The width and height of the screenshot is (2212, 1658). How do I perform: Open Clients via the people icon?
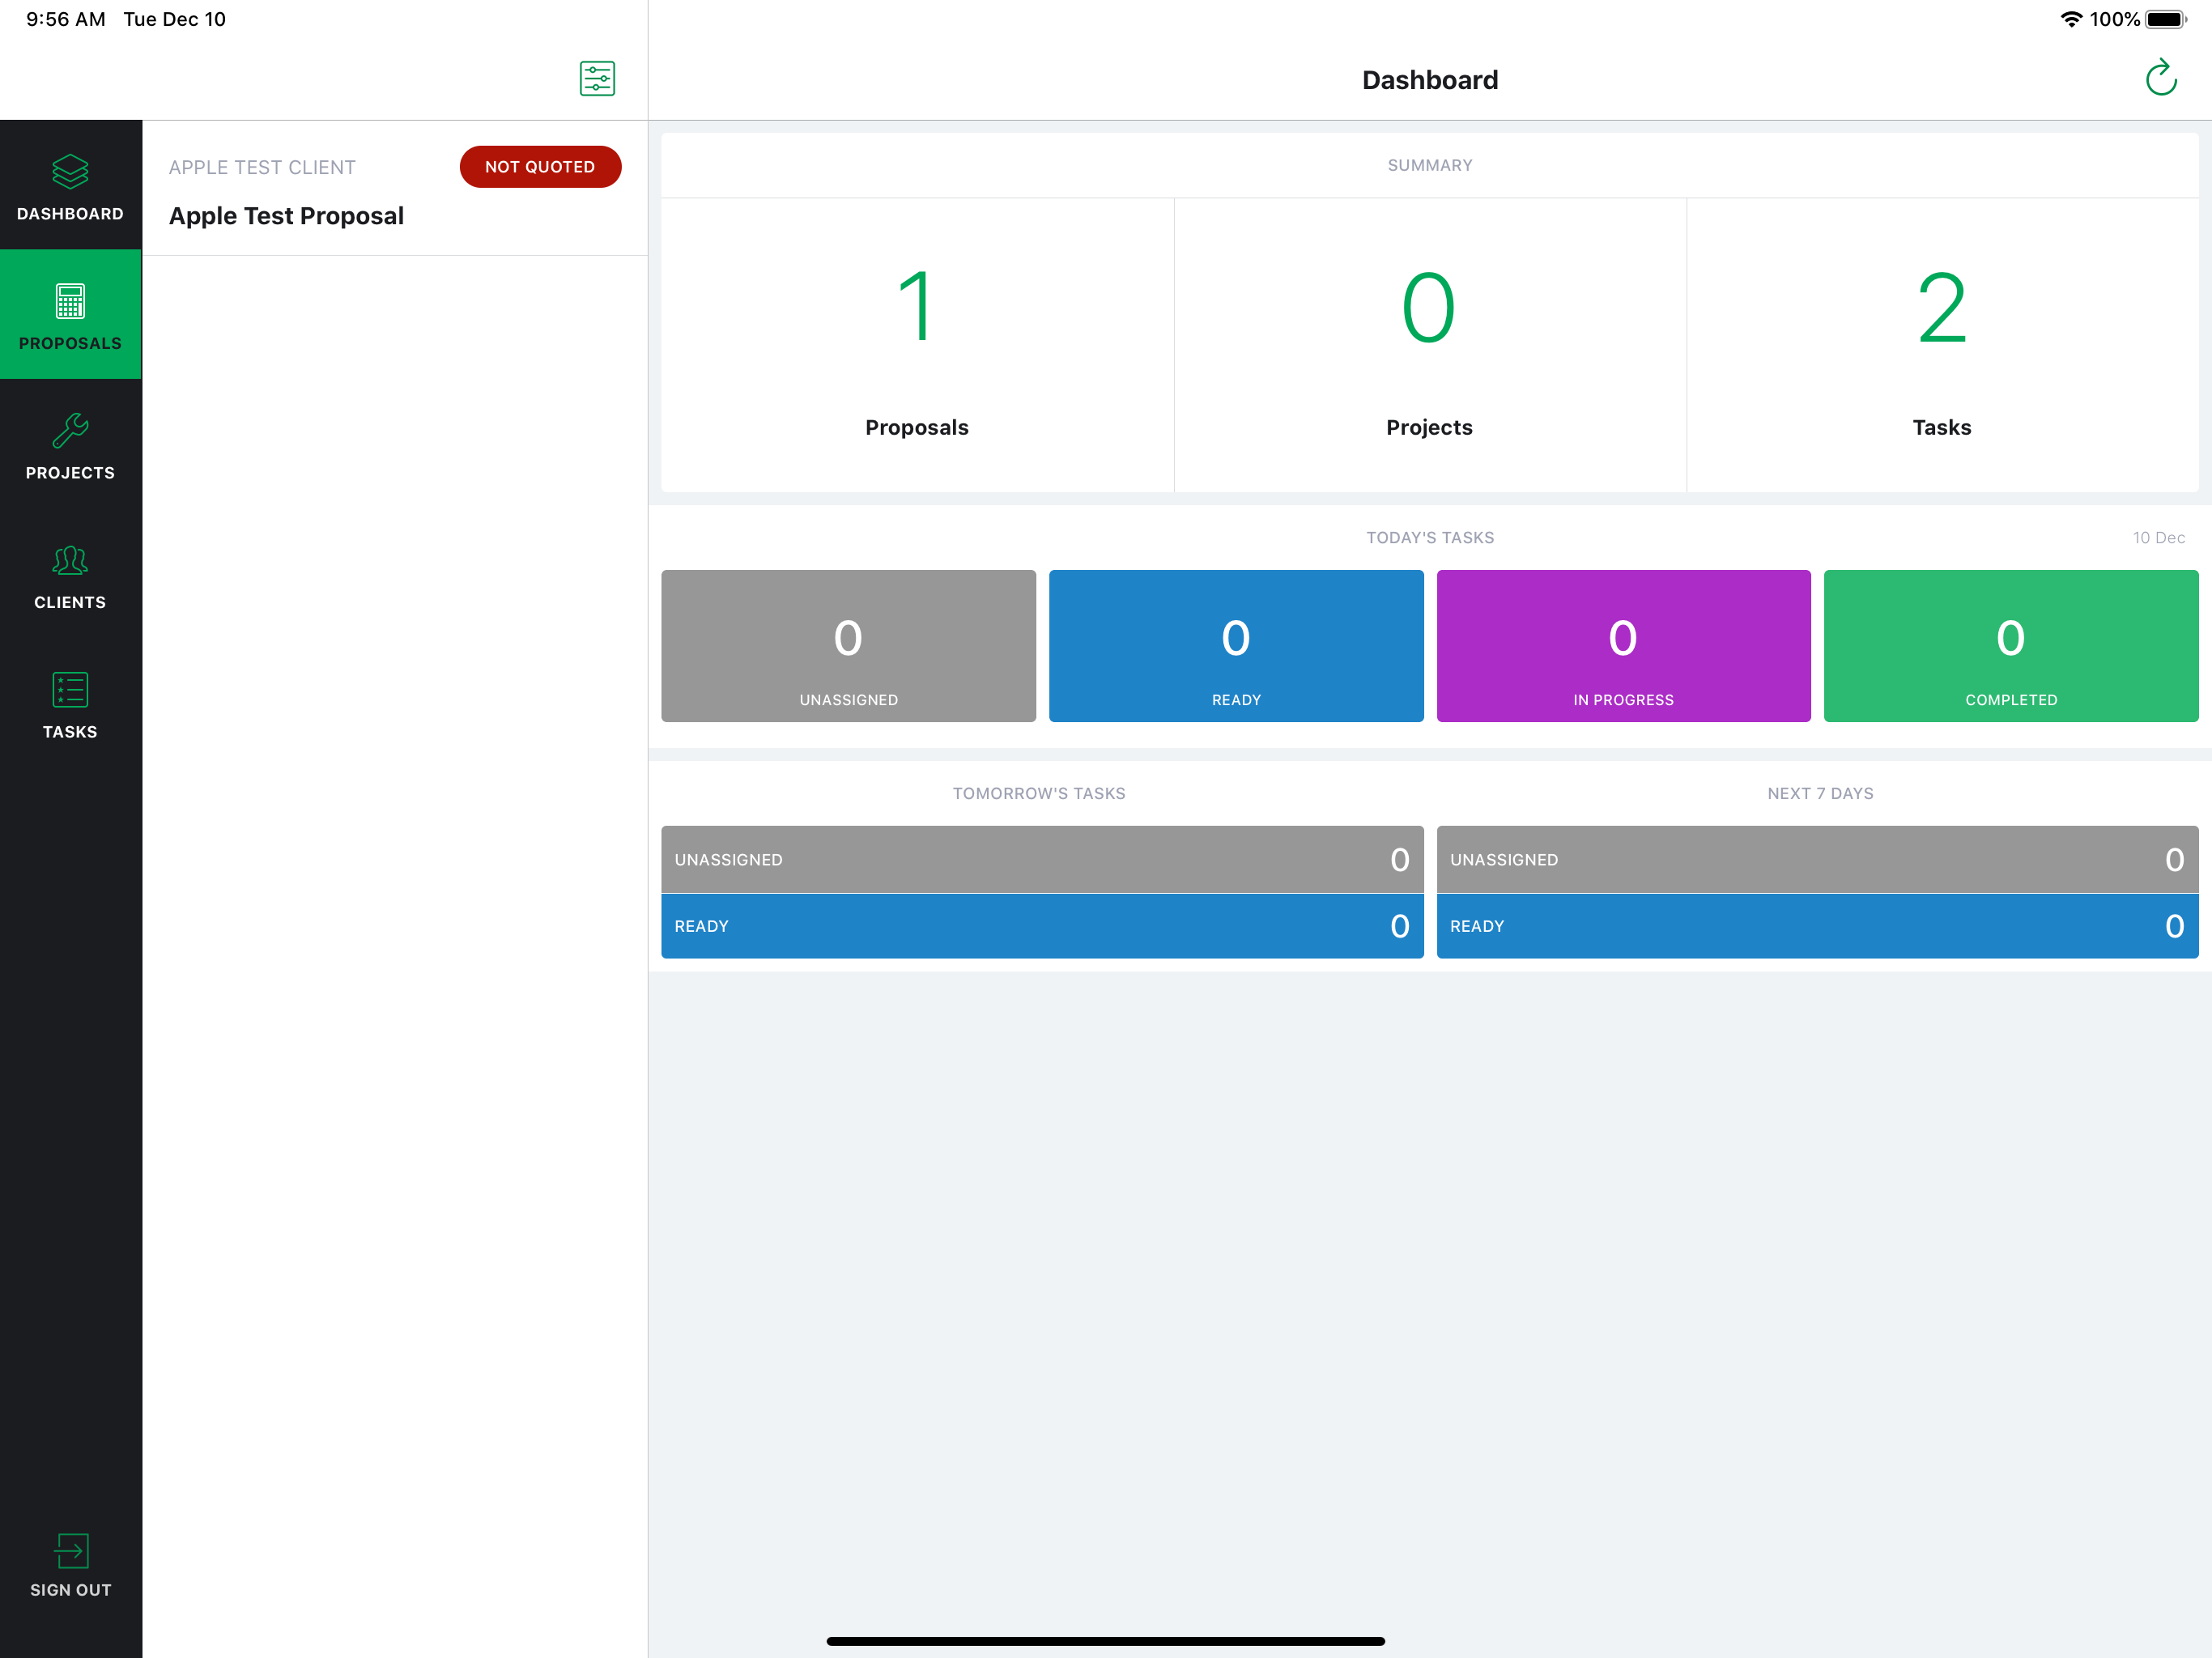[x=70, y=560]
